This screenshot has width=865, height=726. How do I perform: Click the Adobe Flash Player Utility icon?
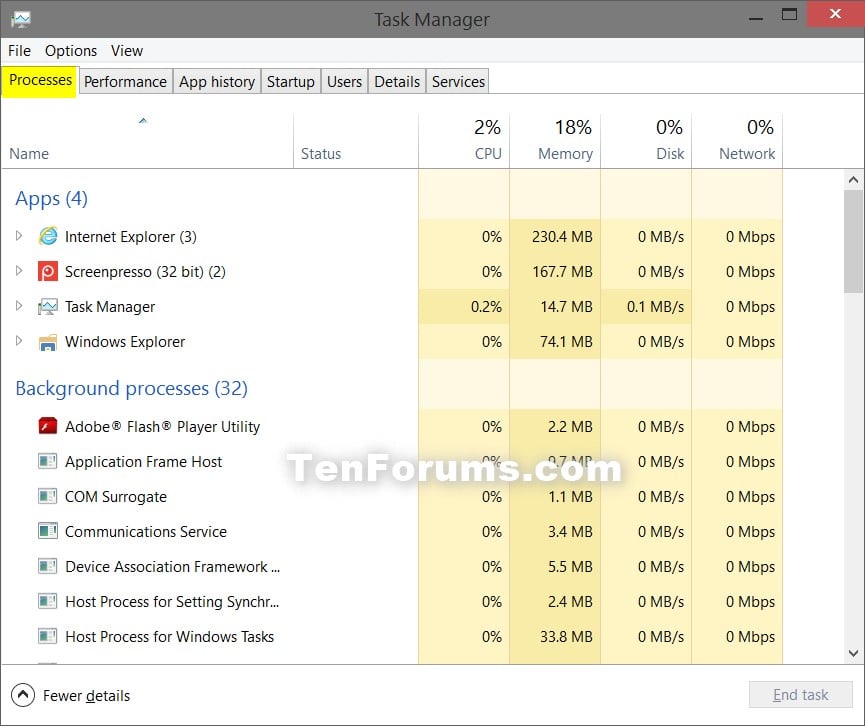(x=48, y=426)
